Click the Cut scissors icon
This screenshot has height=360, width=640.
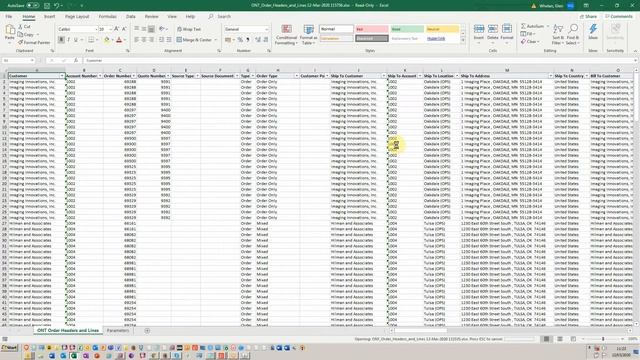(x=20, y=27)
